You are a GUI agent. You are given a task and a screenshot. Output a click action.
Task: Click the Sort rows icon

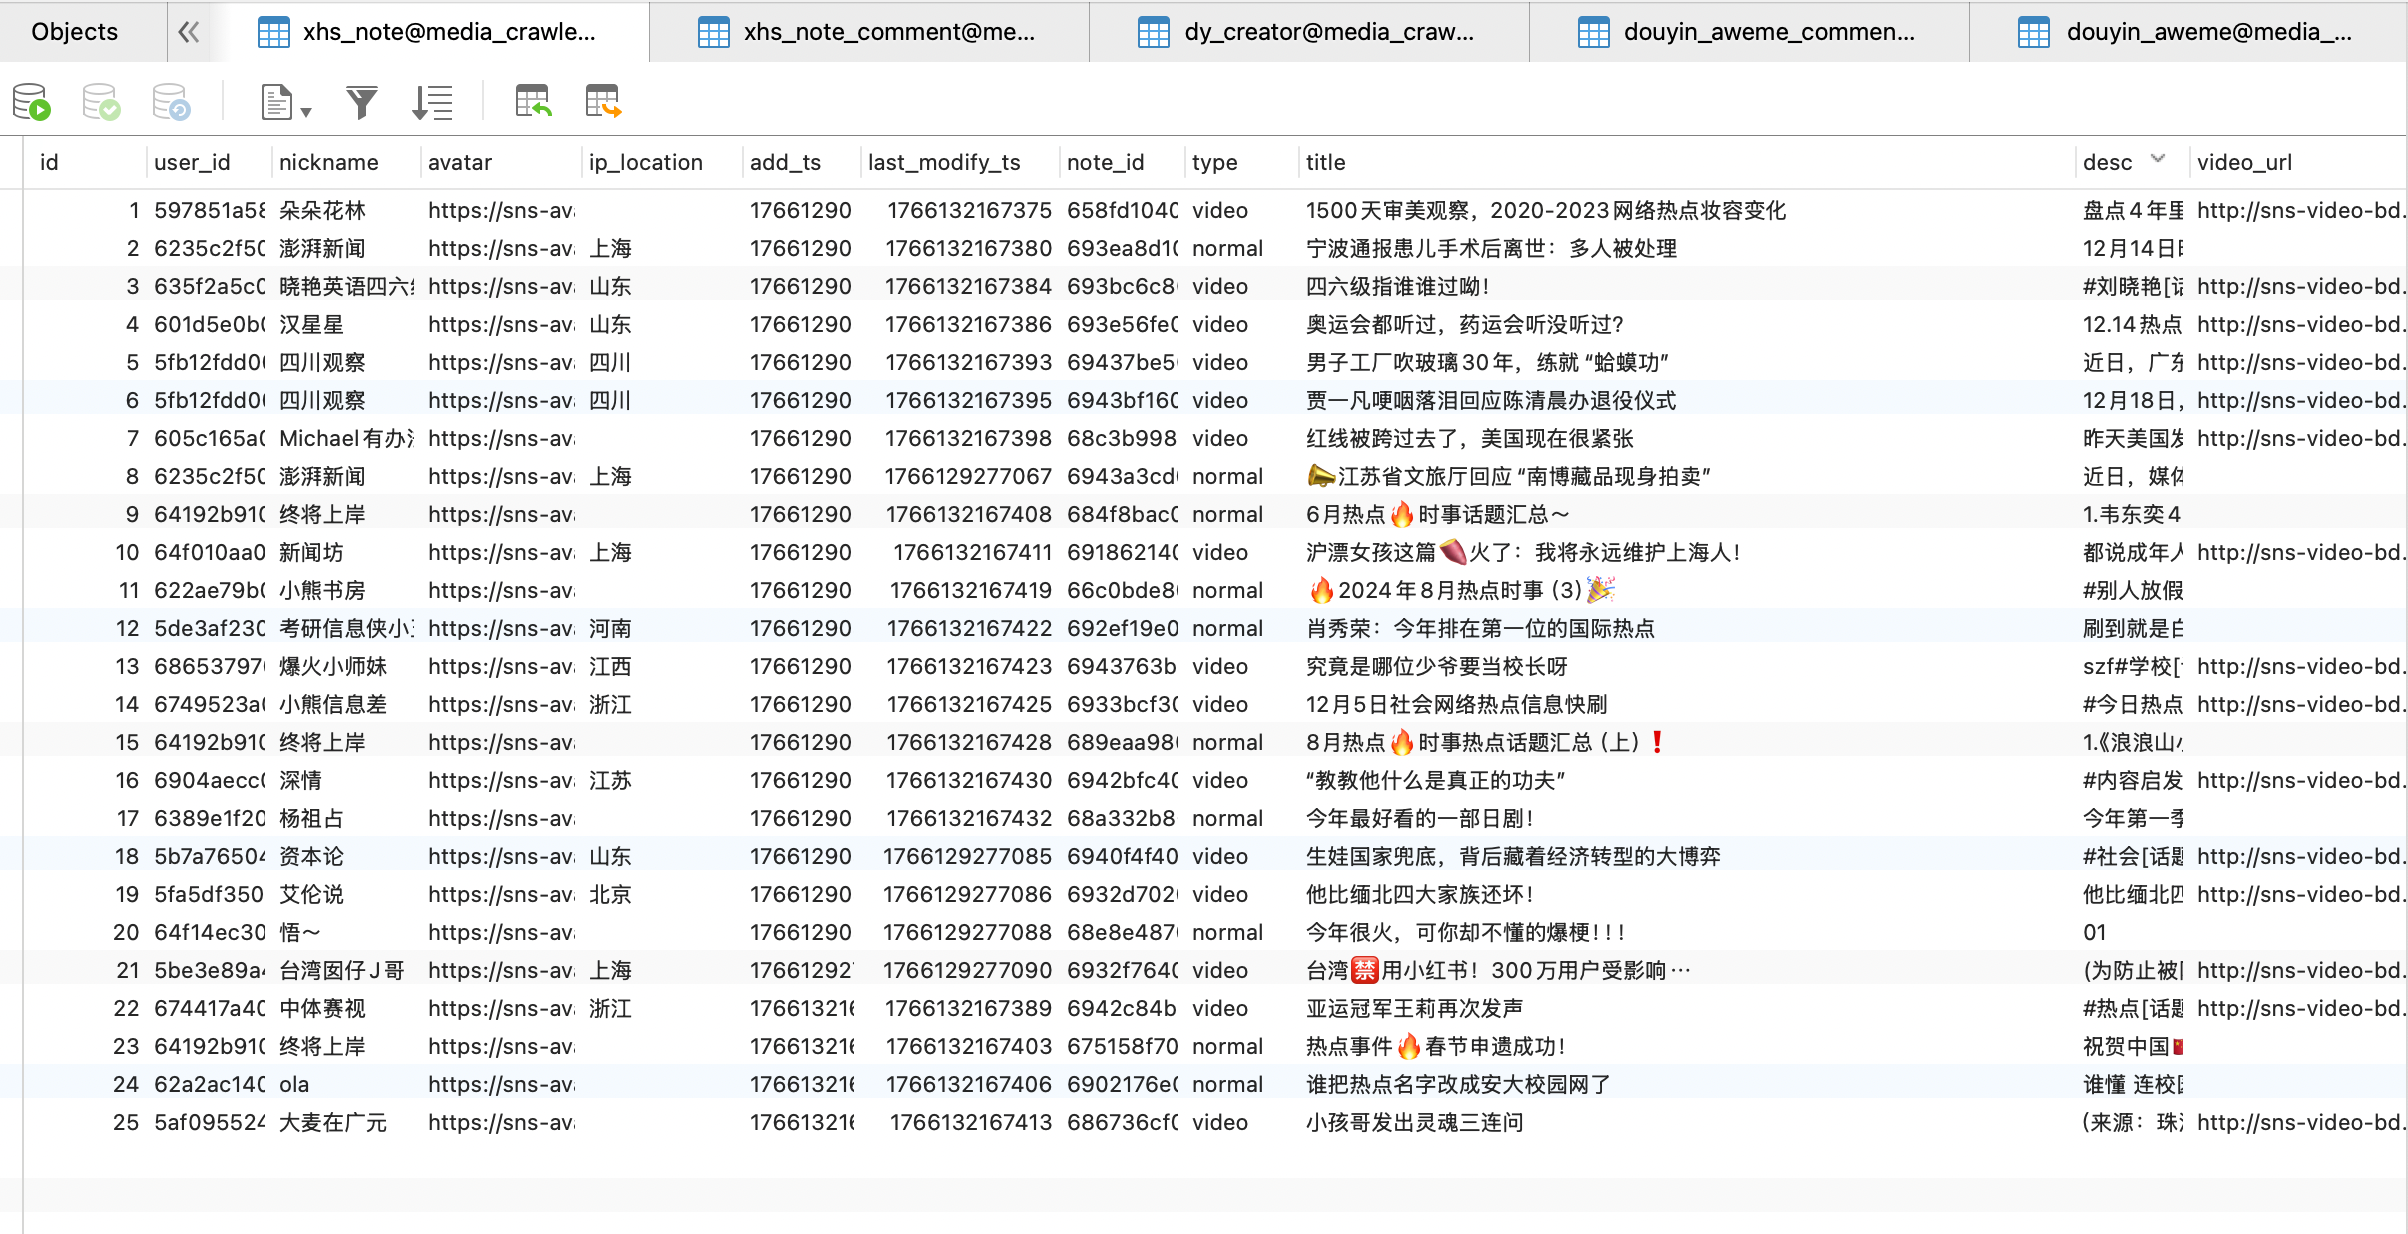(432, 102)
